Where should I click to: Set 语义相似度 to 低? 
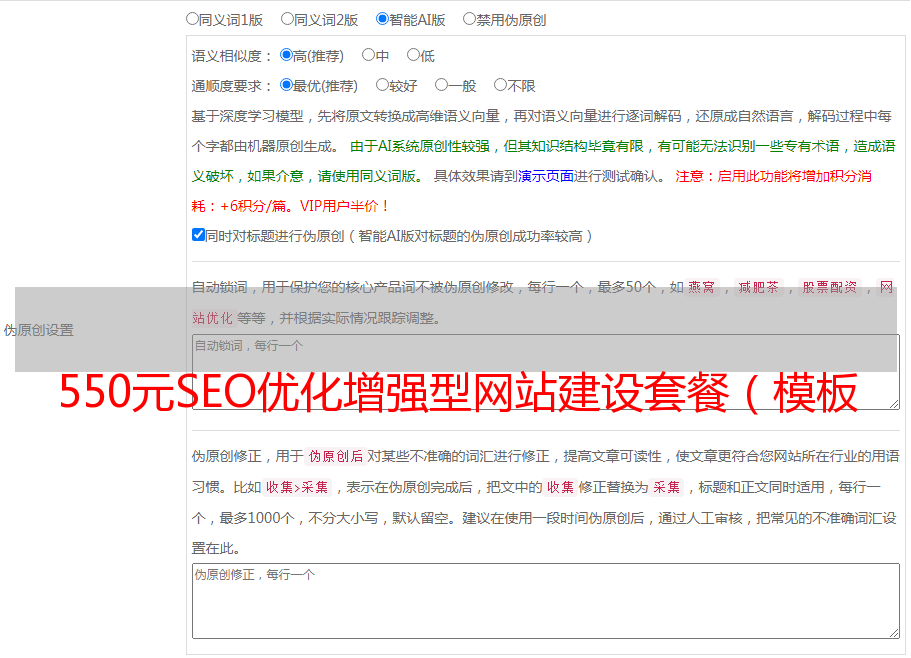414,56
